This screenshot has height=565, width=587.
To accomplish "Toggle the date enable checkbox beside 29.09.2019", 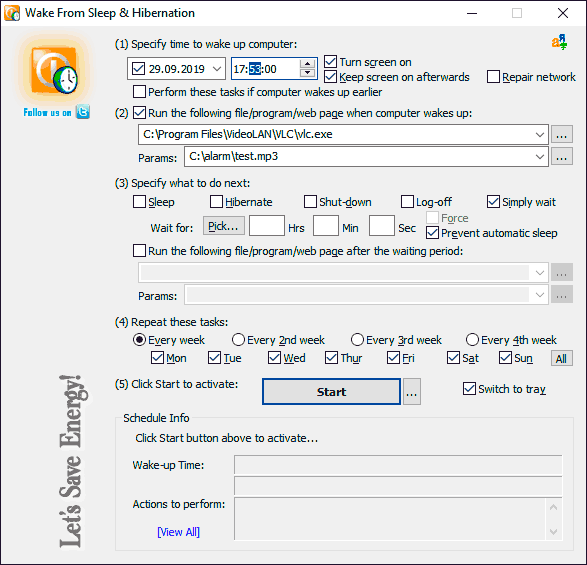I will 138,69.
